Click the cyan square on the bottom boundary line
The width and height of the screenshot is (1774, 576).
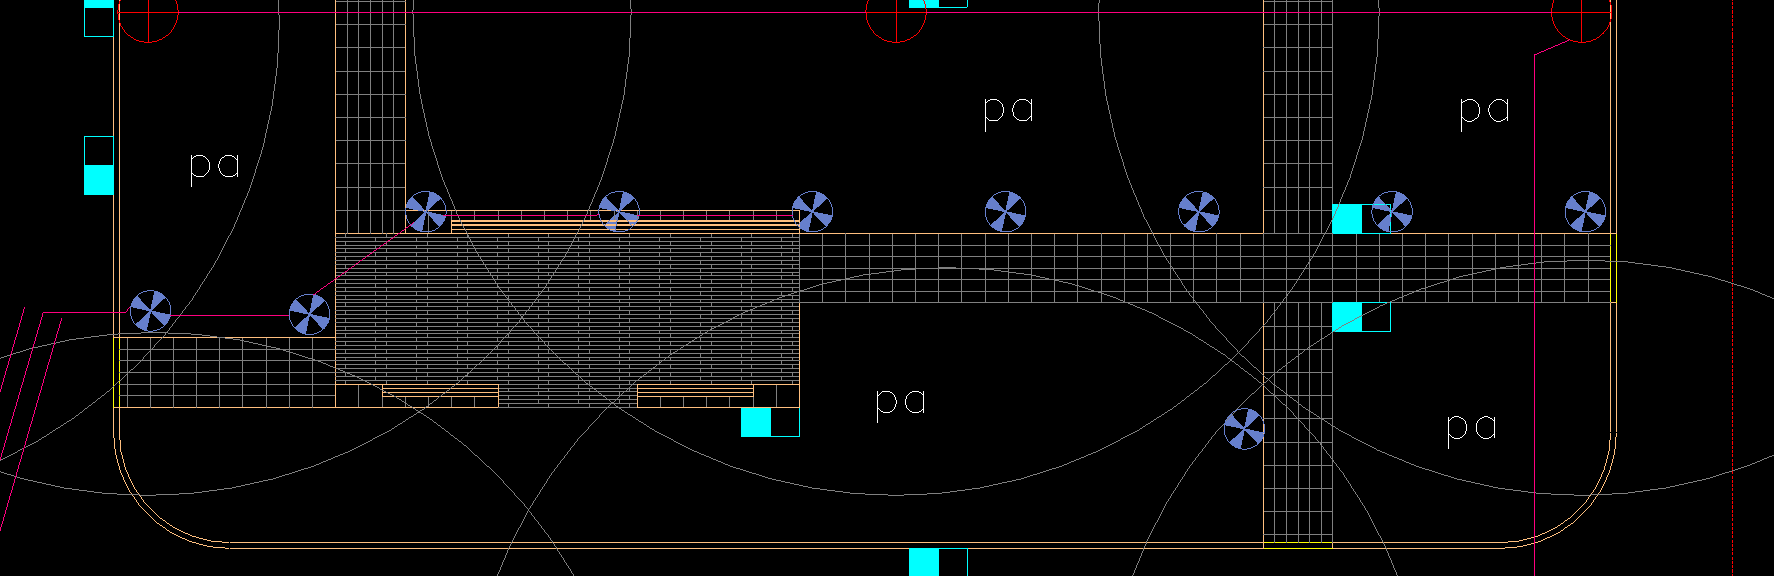point(924,562)
